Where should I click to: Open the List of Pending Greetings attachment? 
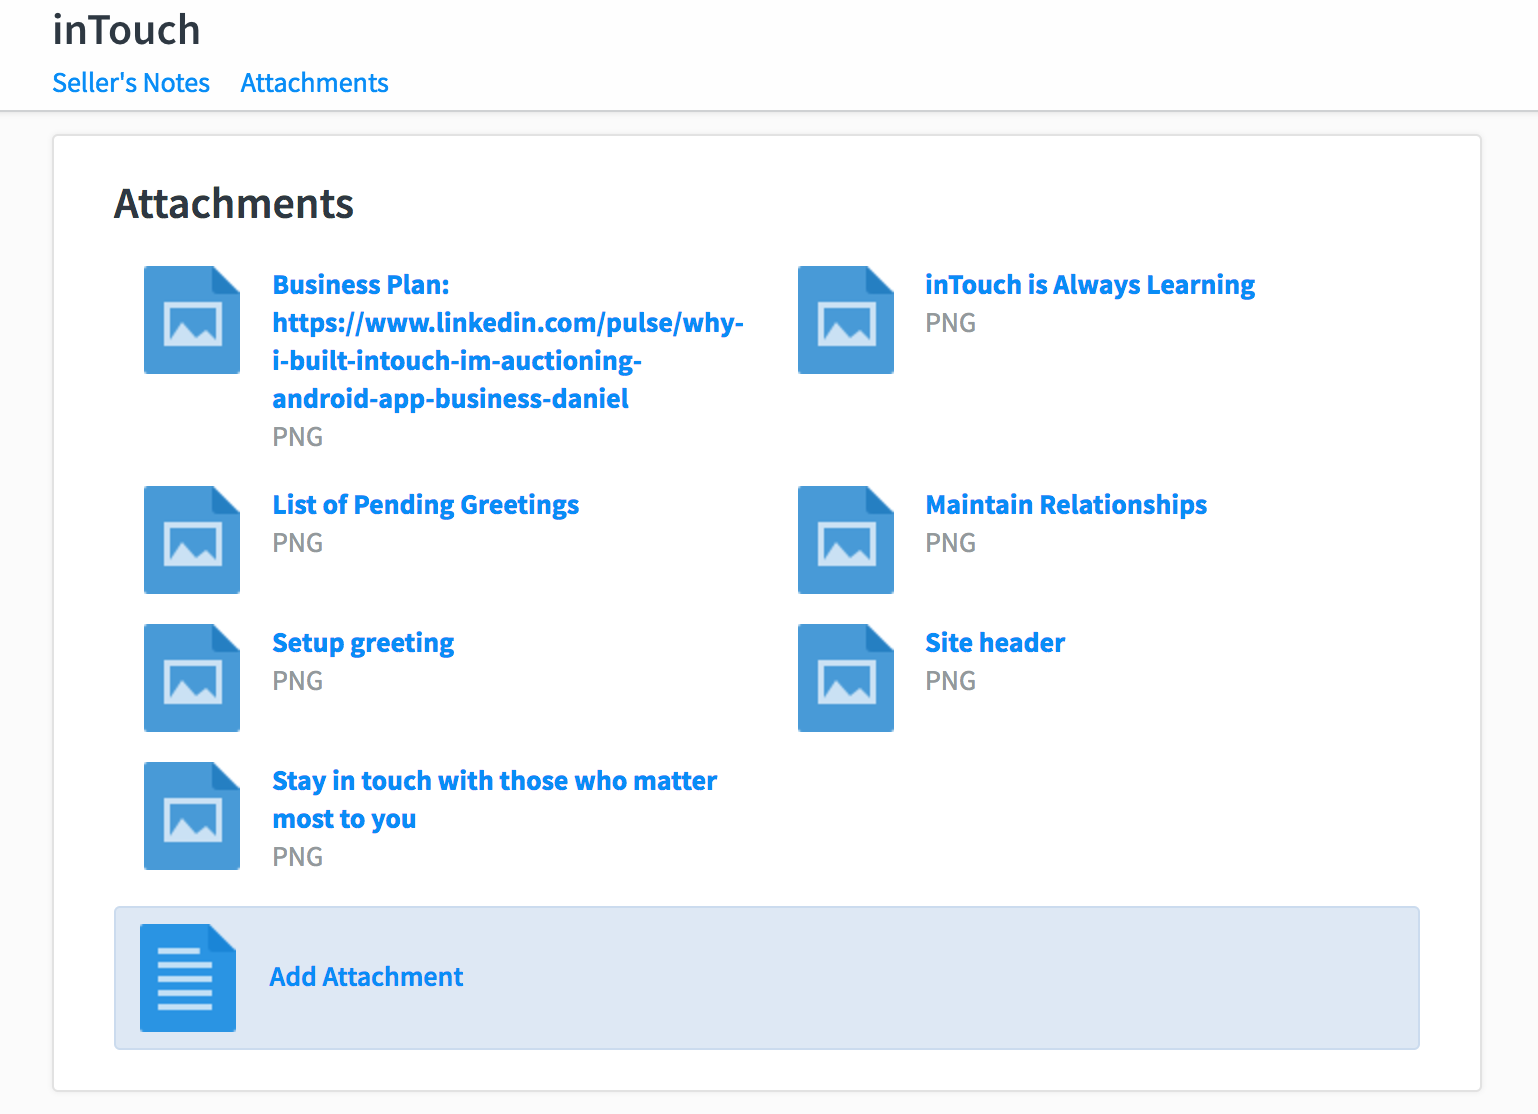pos(425,505)
